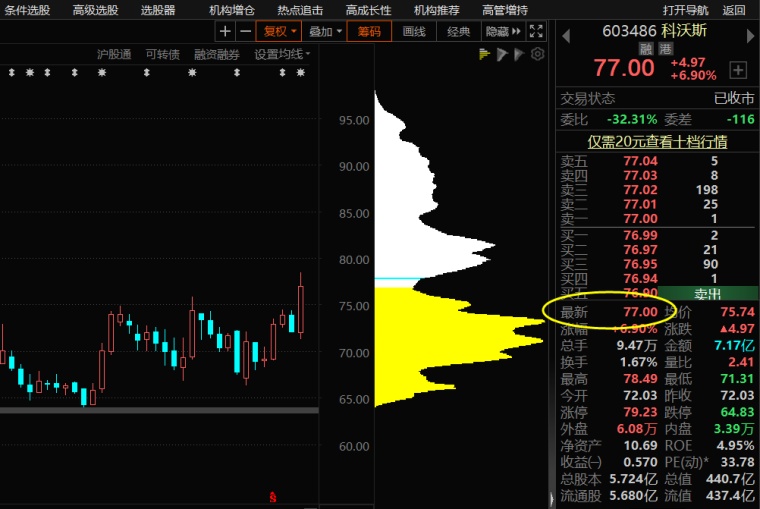Go to previous stock with left arrow
The image size is (760, 509).
(x=565, y=32)
